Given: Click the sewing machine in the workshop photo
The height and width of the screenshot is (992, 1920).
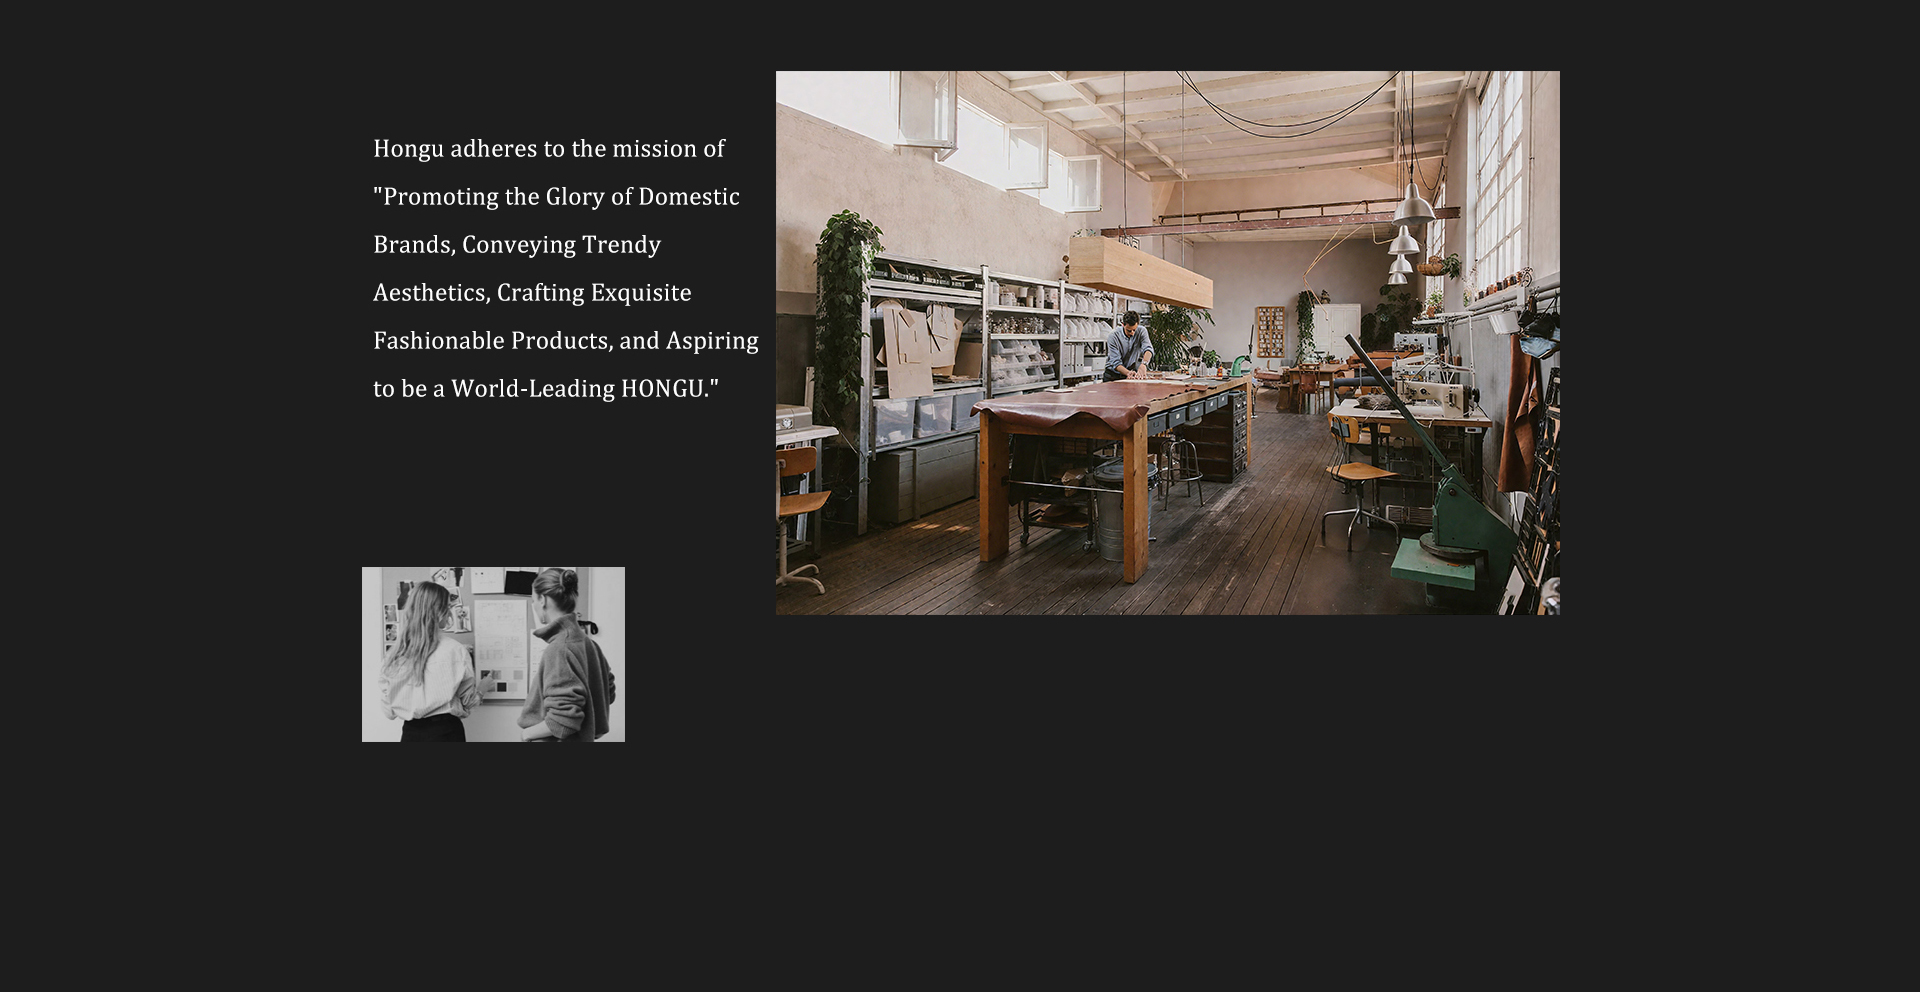Looking at the screenshot, I should pos(1436,396).
